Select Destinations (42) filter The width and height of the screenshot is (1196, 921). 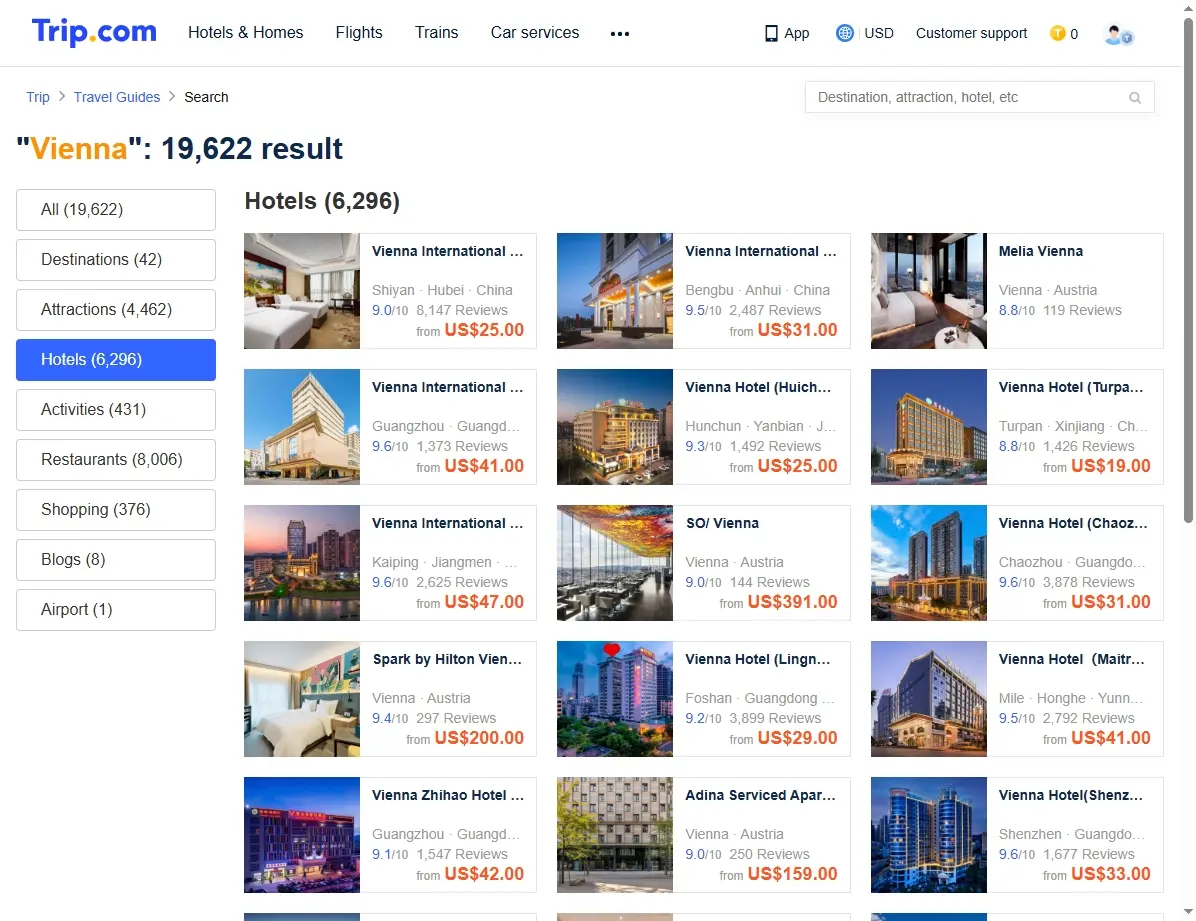click(x=116, y=259)
